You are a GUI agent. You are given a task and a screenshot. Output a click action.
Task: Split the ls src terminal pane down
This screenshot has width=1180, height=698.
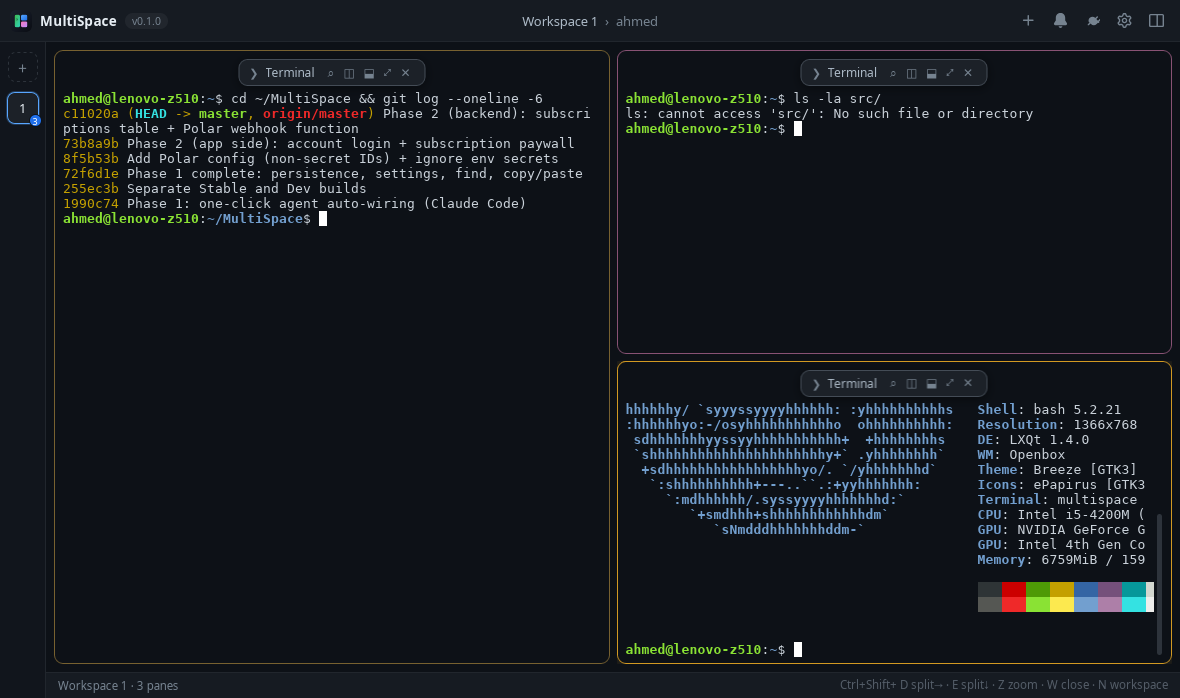931,73
